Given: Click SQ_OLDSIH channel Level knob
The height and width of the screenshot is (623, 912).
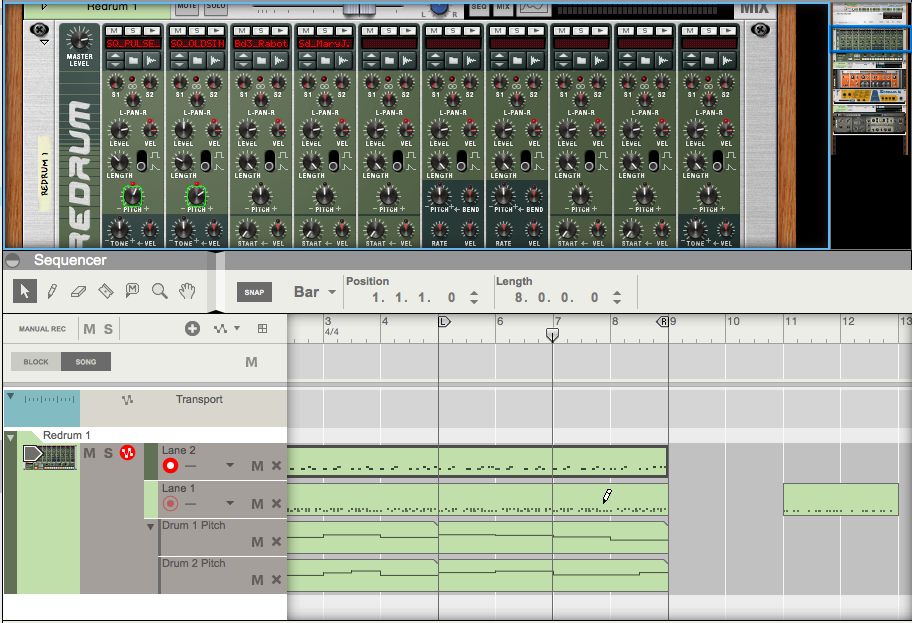Looking at the screenshot, I should 183,130.
